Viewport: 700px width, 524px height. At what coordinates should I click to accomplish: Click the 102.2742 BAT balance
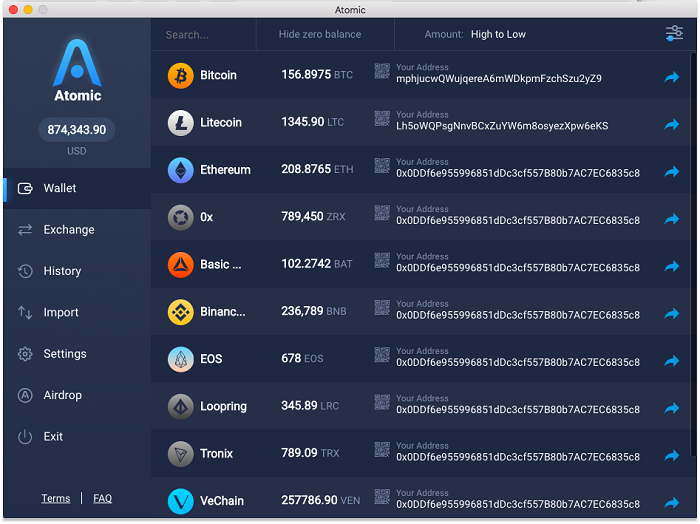pos(317,264)
